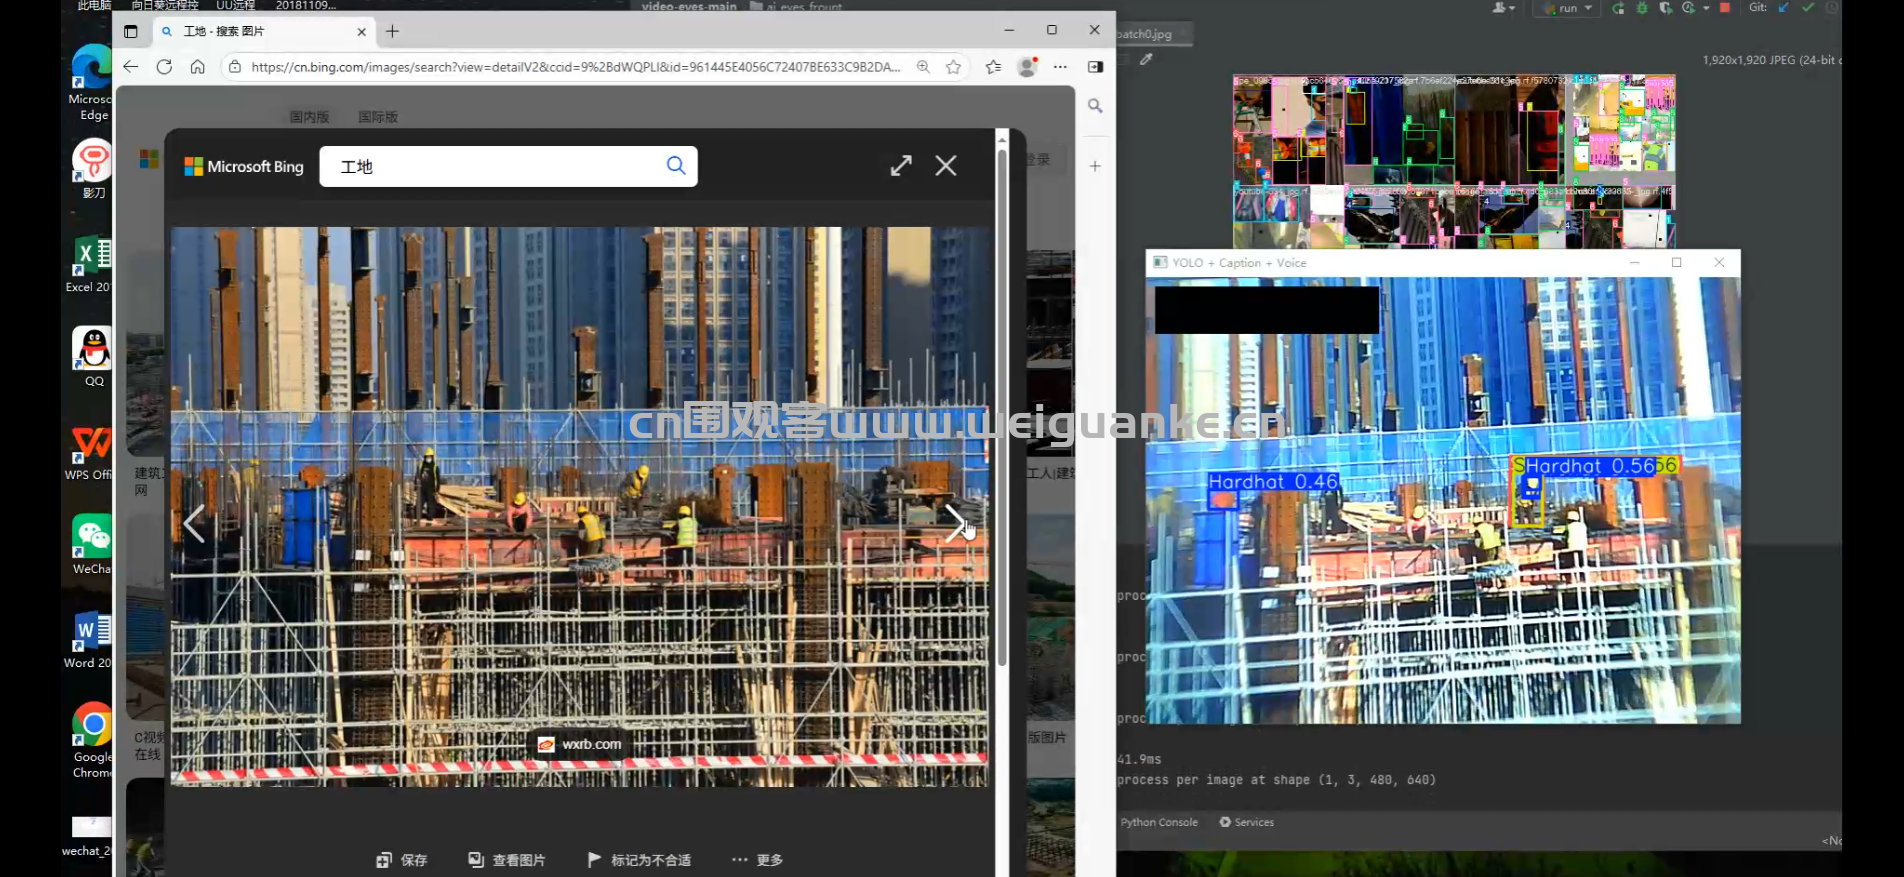Select the 国际版 tab on Bing
1904x877 pixels.
378,117
